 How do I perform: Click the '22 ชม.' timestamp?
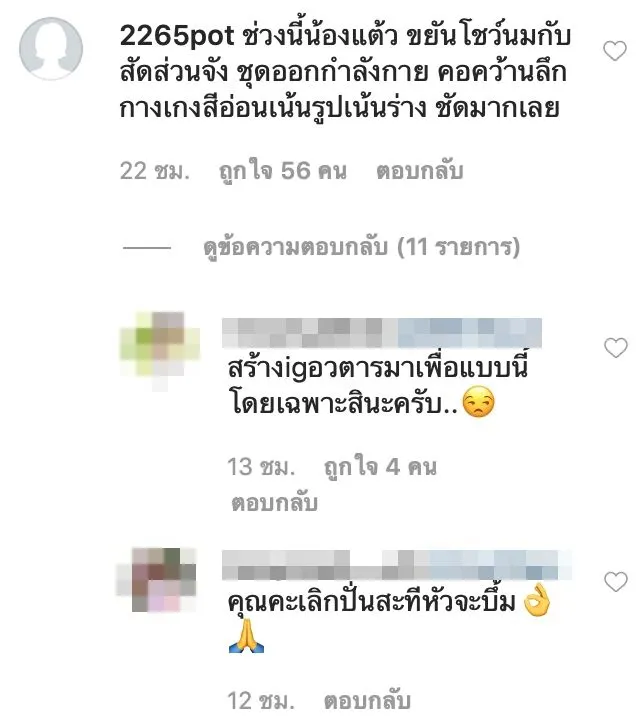[155, 171]
